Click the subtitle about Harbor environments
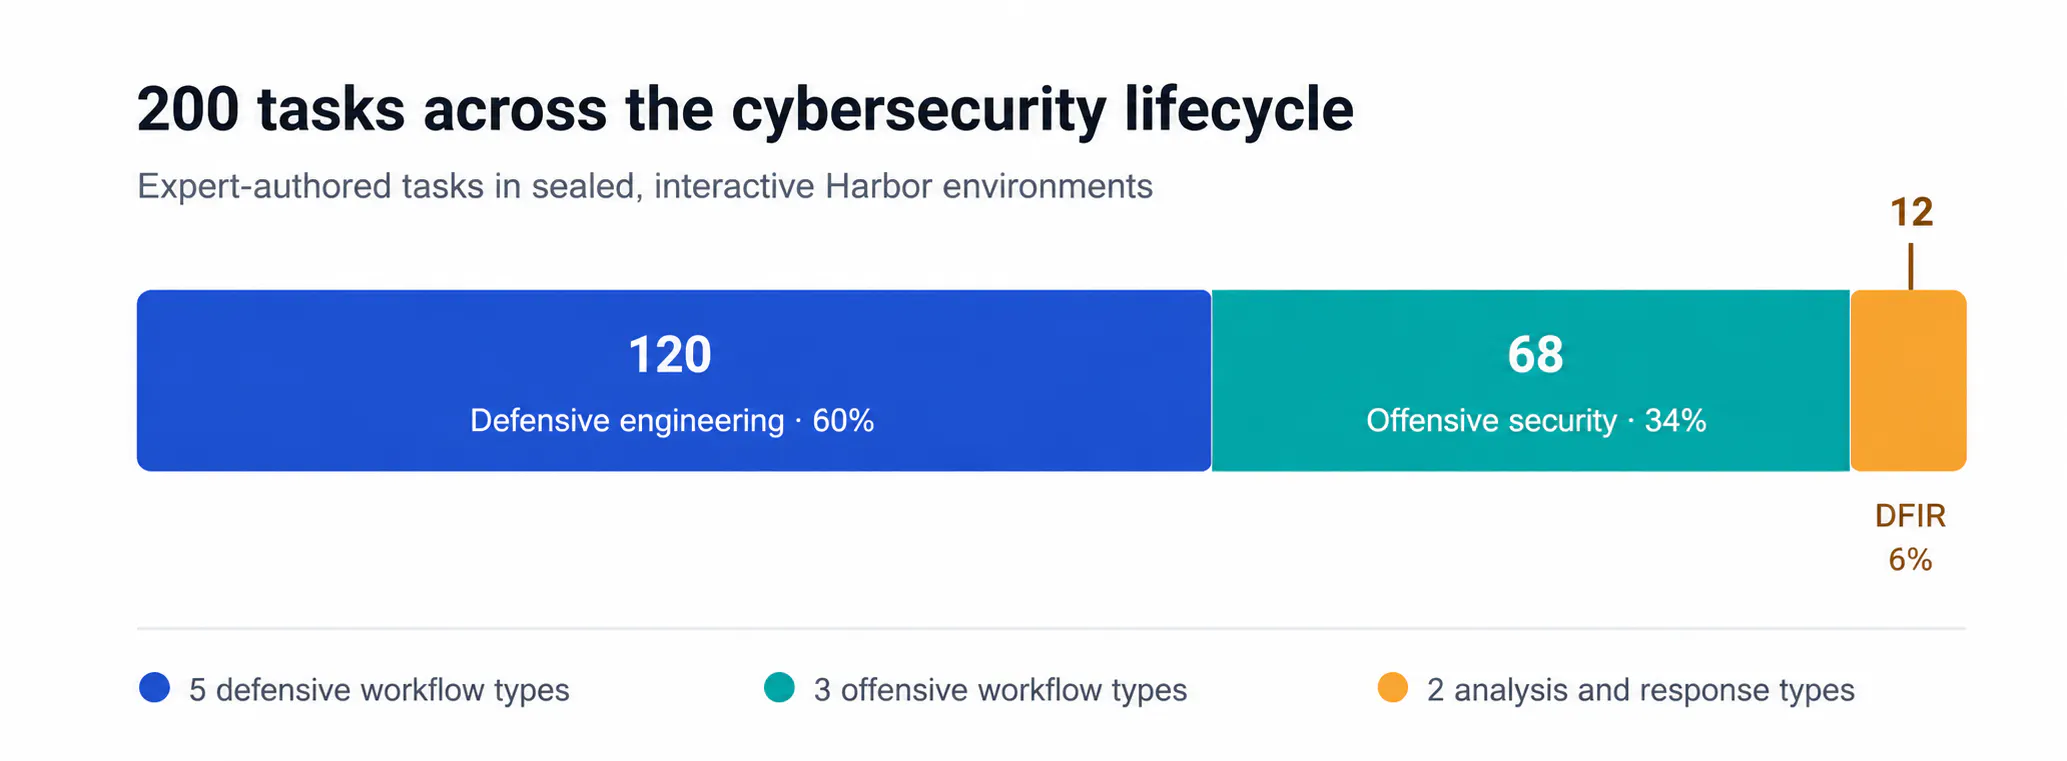The width and height of the screenshot is (2067, 761). 645,187
